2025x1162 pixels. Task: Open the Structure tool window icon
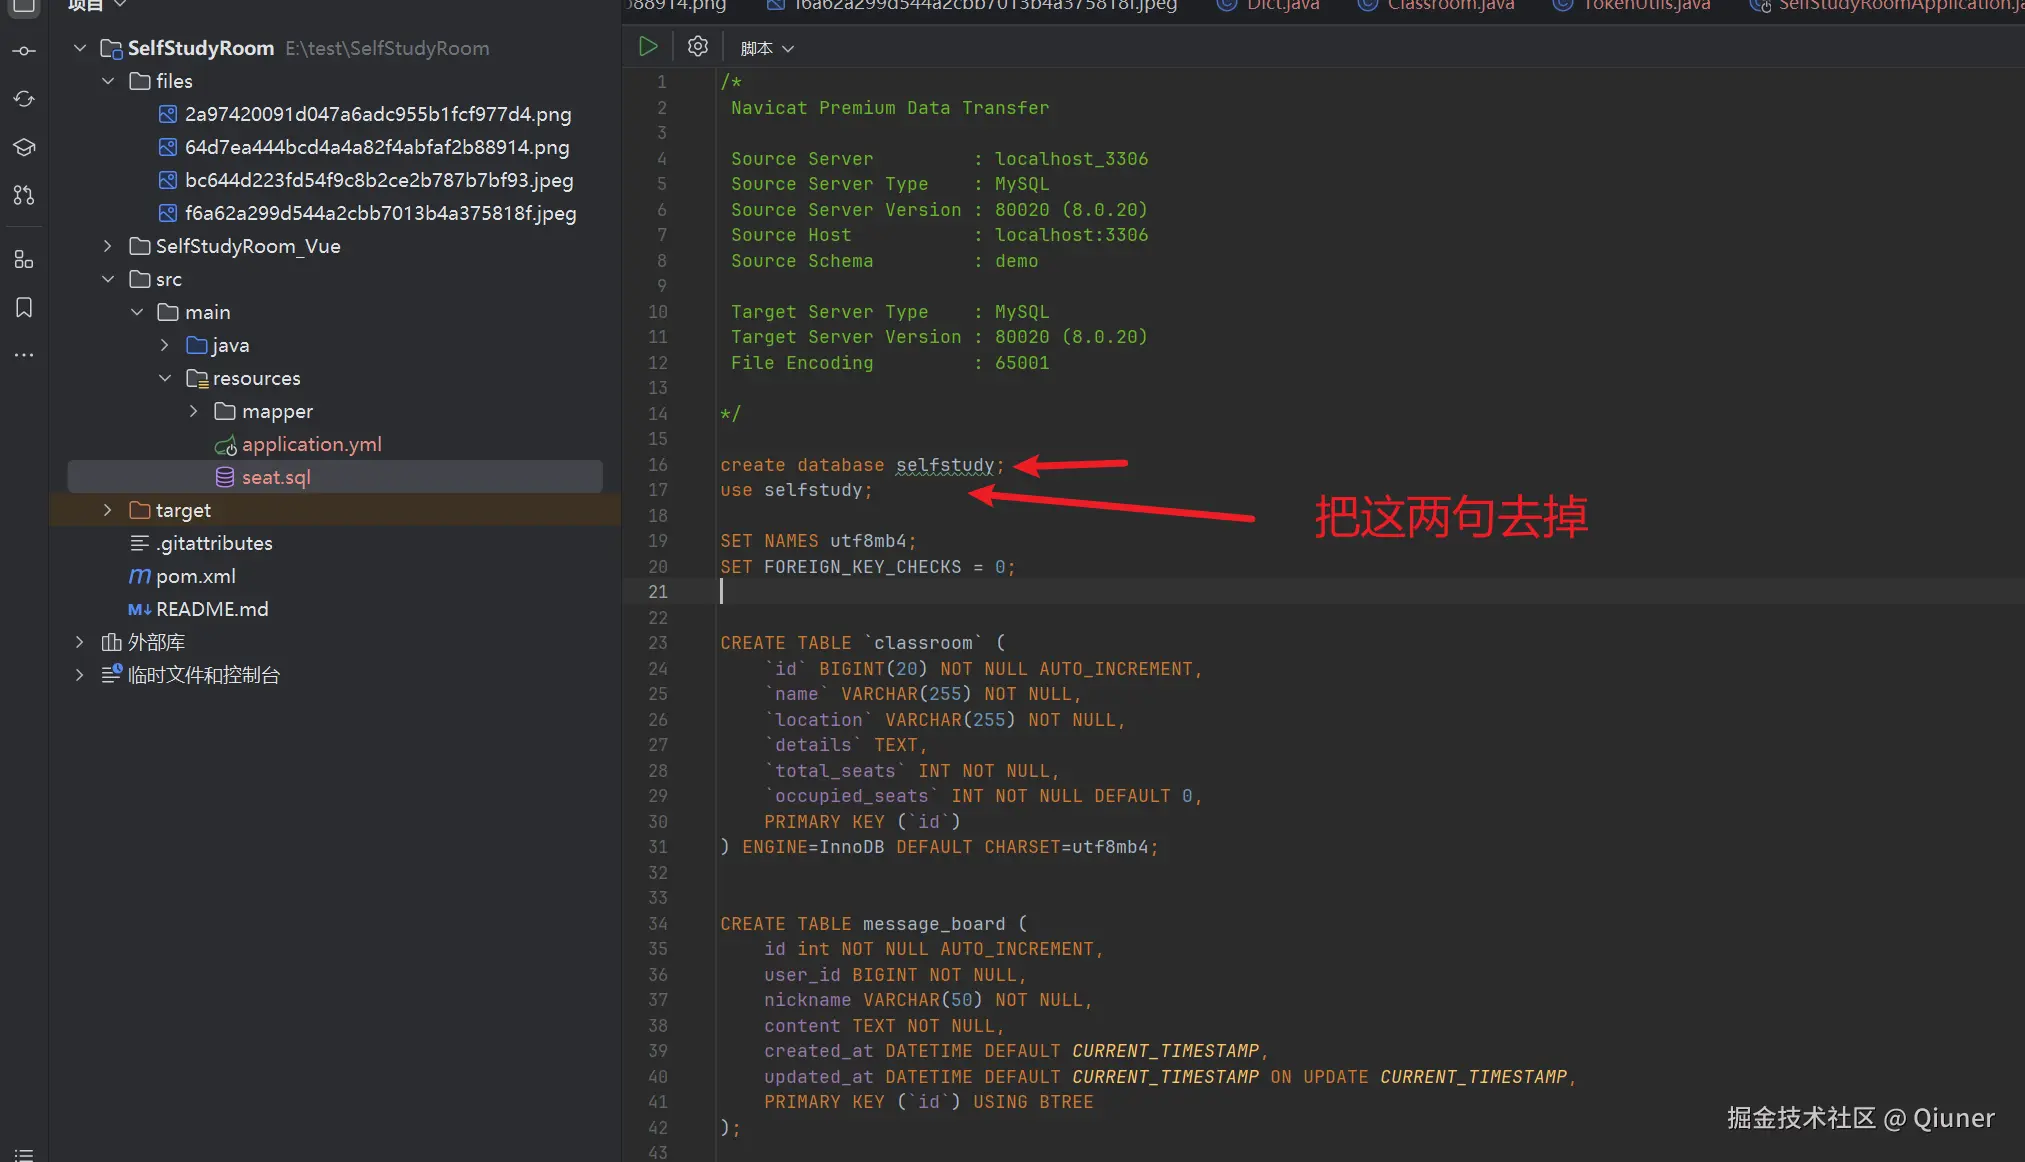point(24,260)
